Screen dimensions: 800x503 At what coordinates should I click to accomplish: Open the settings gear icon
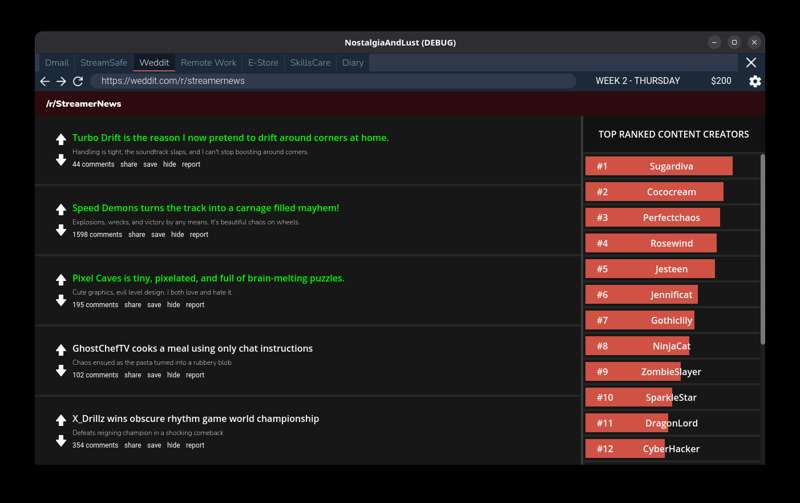point(755,81)
